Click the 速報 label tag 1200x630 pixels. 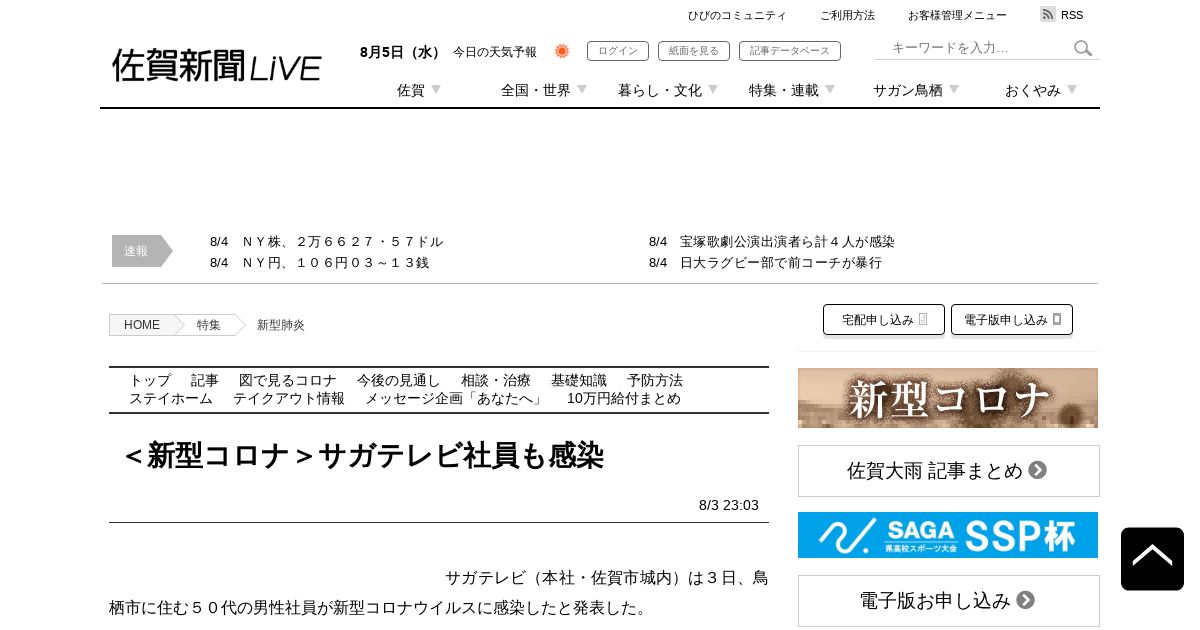(x=141, y=251)
